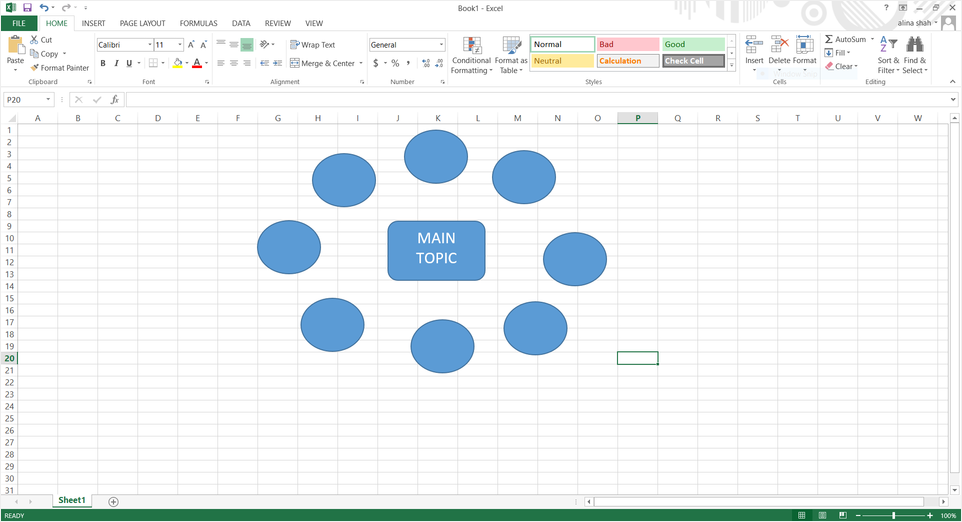This screenshot has height=522, width=962.
Task: Apply the Good cell style
Action: tap(693, 44)
